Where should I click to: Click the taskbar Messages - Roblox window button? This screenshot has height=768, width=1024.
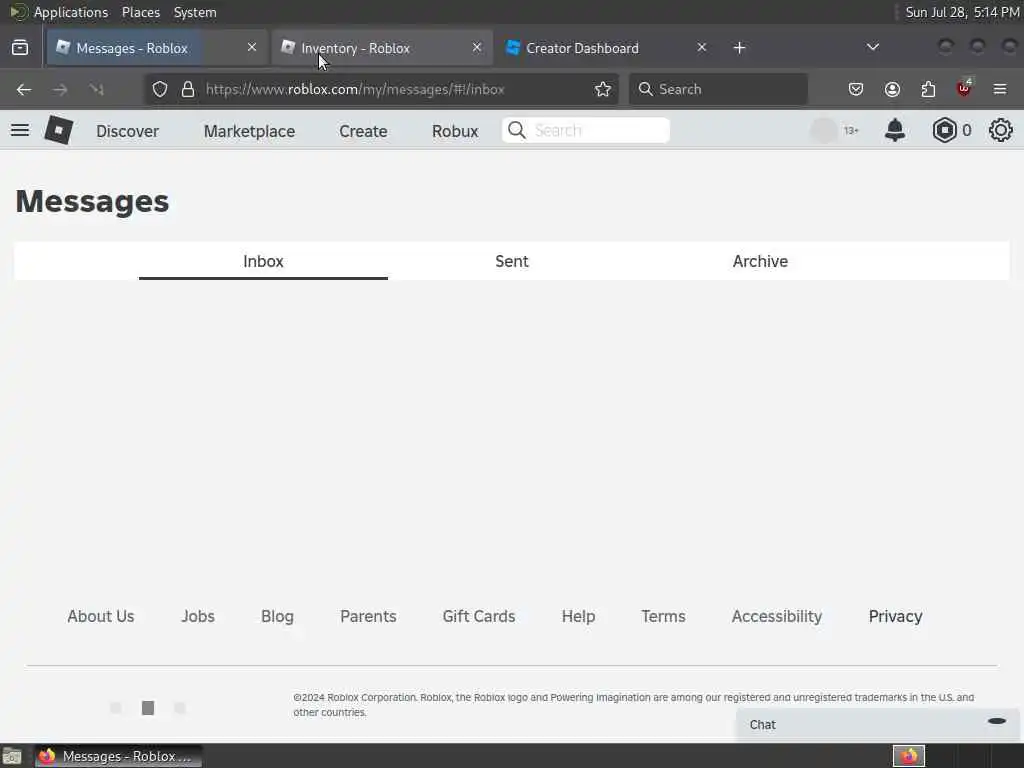point(119,756)
